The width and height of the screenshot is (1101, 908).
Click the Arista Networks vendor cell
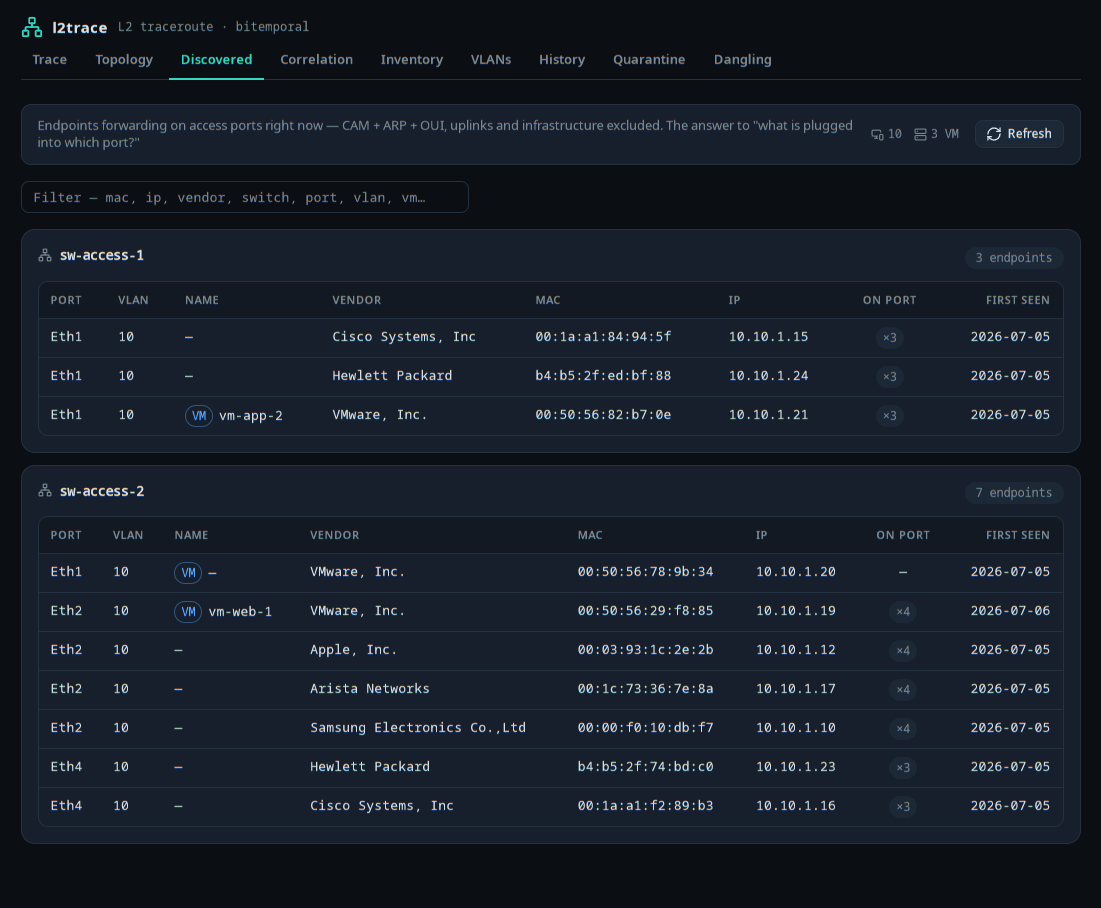pos(369,689)
